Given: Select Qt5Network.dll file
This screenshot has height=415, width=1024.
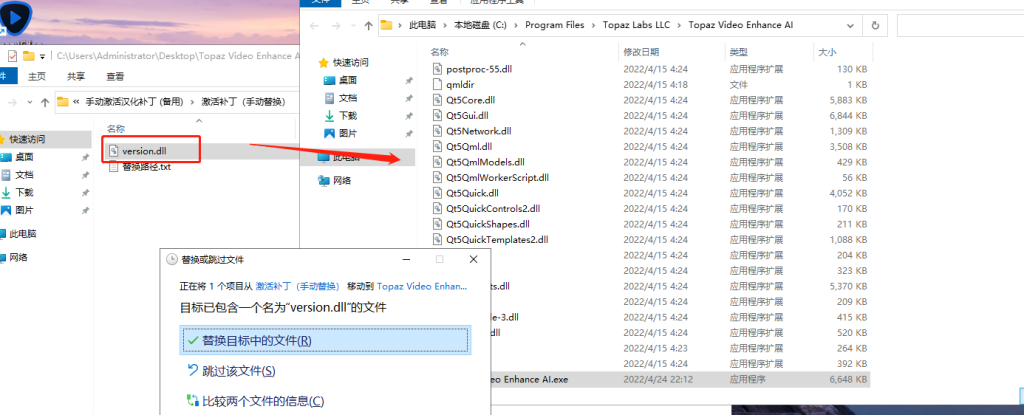Looking at the screenshot, I should [x=472, y=131].
